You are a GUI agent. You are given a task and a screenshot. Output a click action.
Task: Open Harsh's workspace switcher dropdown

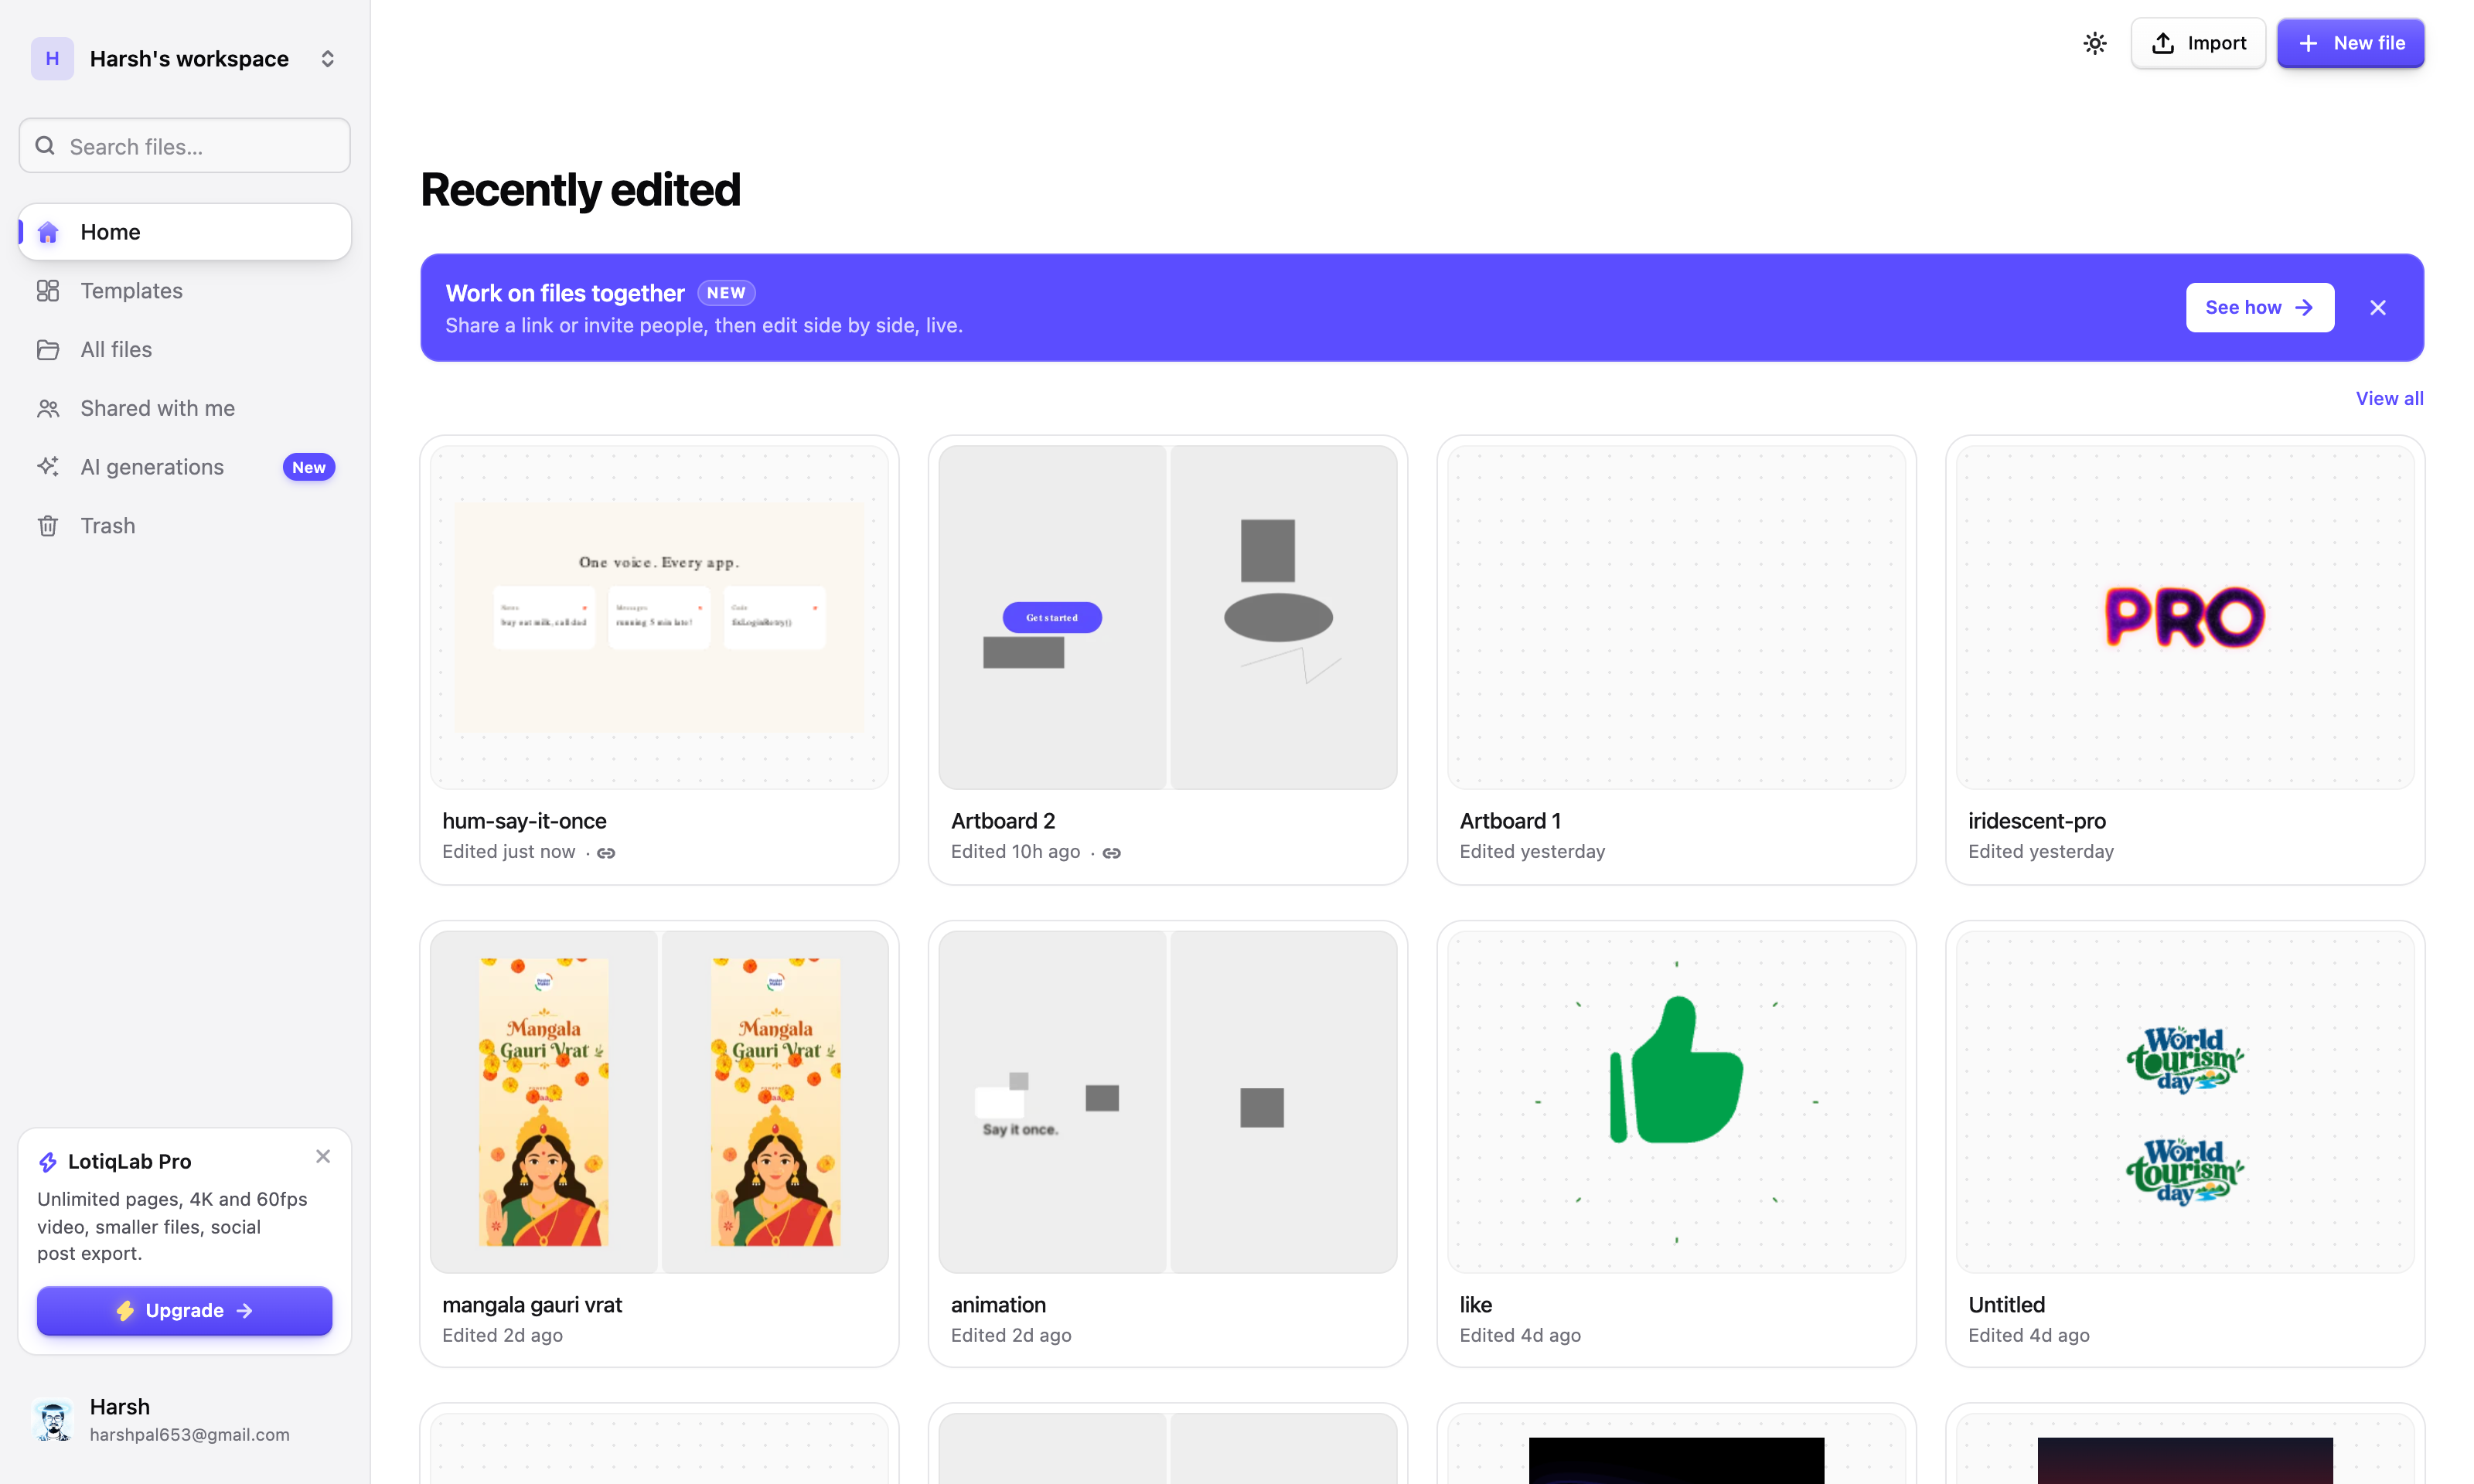(x=327, y=59)
